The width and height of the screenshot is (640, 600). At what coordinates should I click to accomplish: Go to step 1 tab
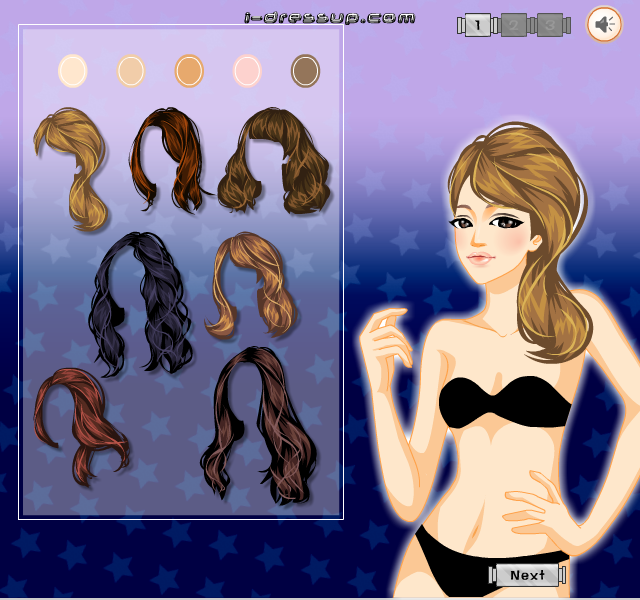477,25
